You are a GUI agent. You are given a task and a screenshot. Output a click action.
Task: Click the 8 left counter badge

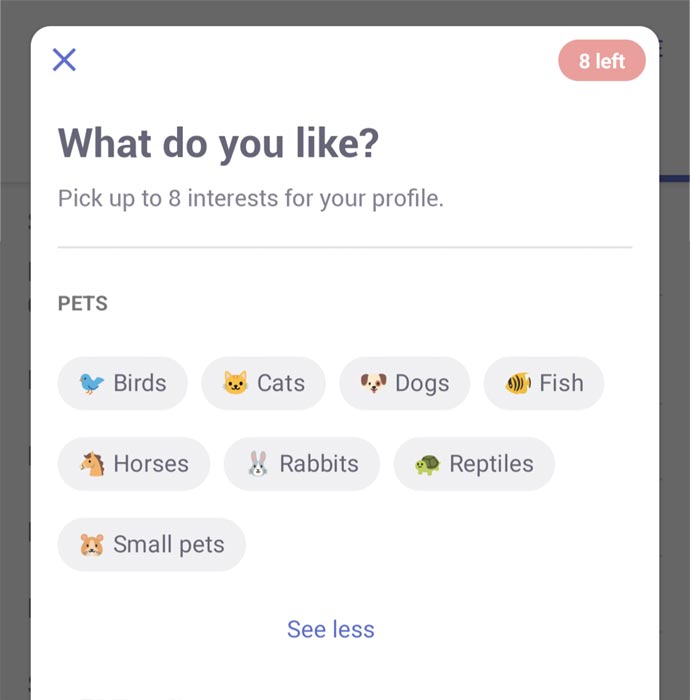click(602, 60)
